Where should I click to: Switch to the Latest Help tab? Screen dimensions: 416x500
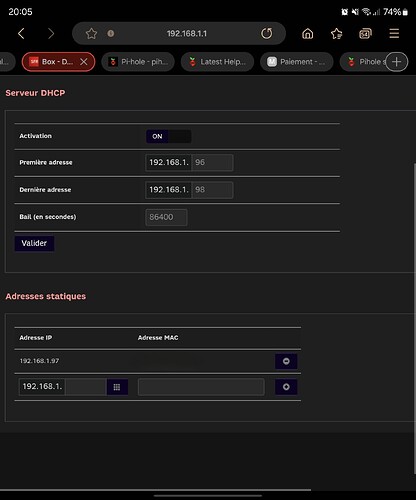[x=217, y=62]
